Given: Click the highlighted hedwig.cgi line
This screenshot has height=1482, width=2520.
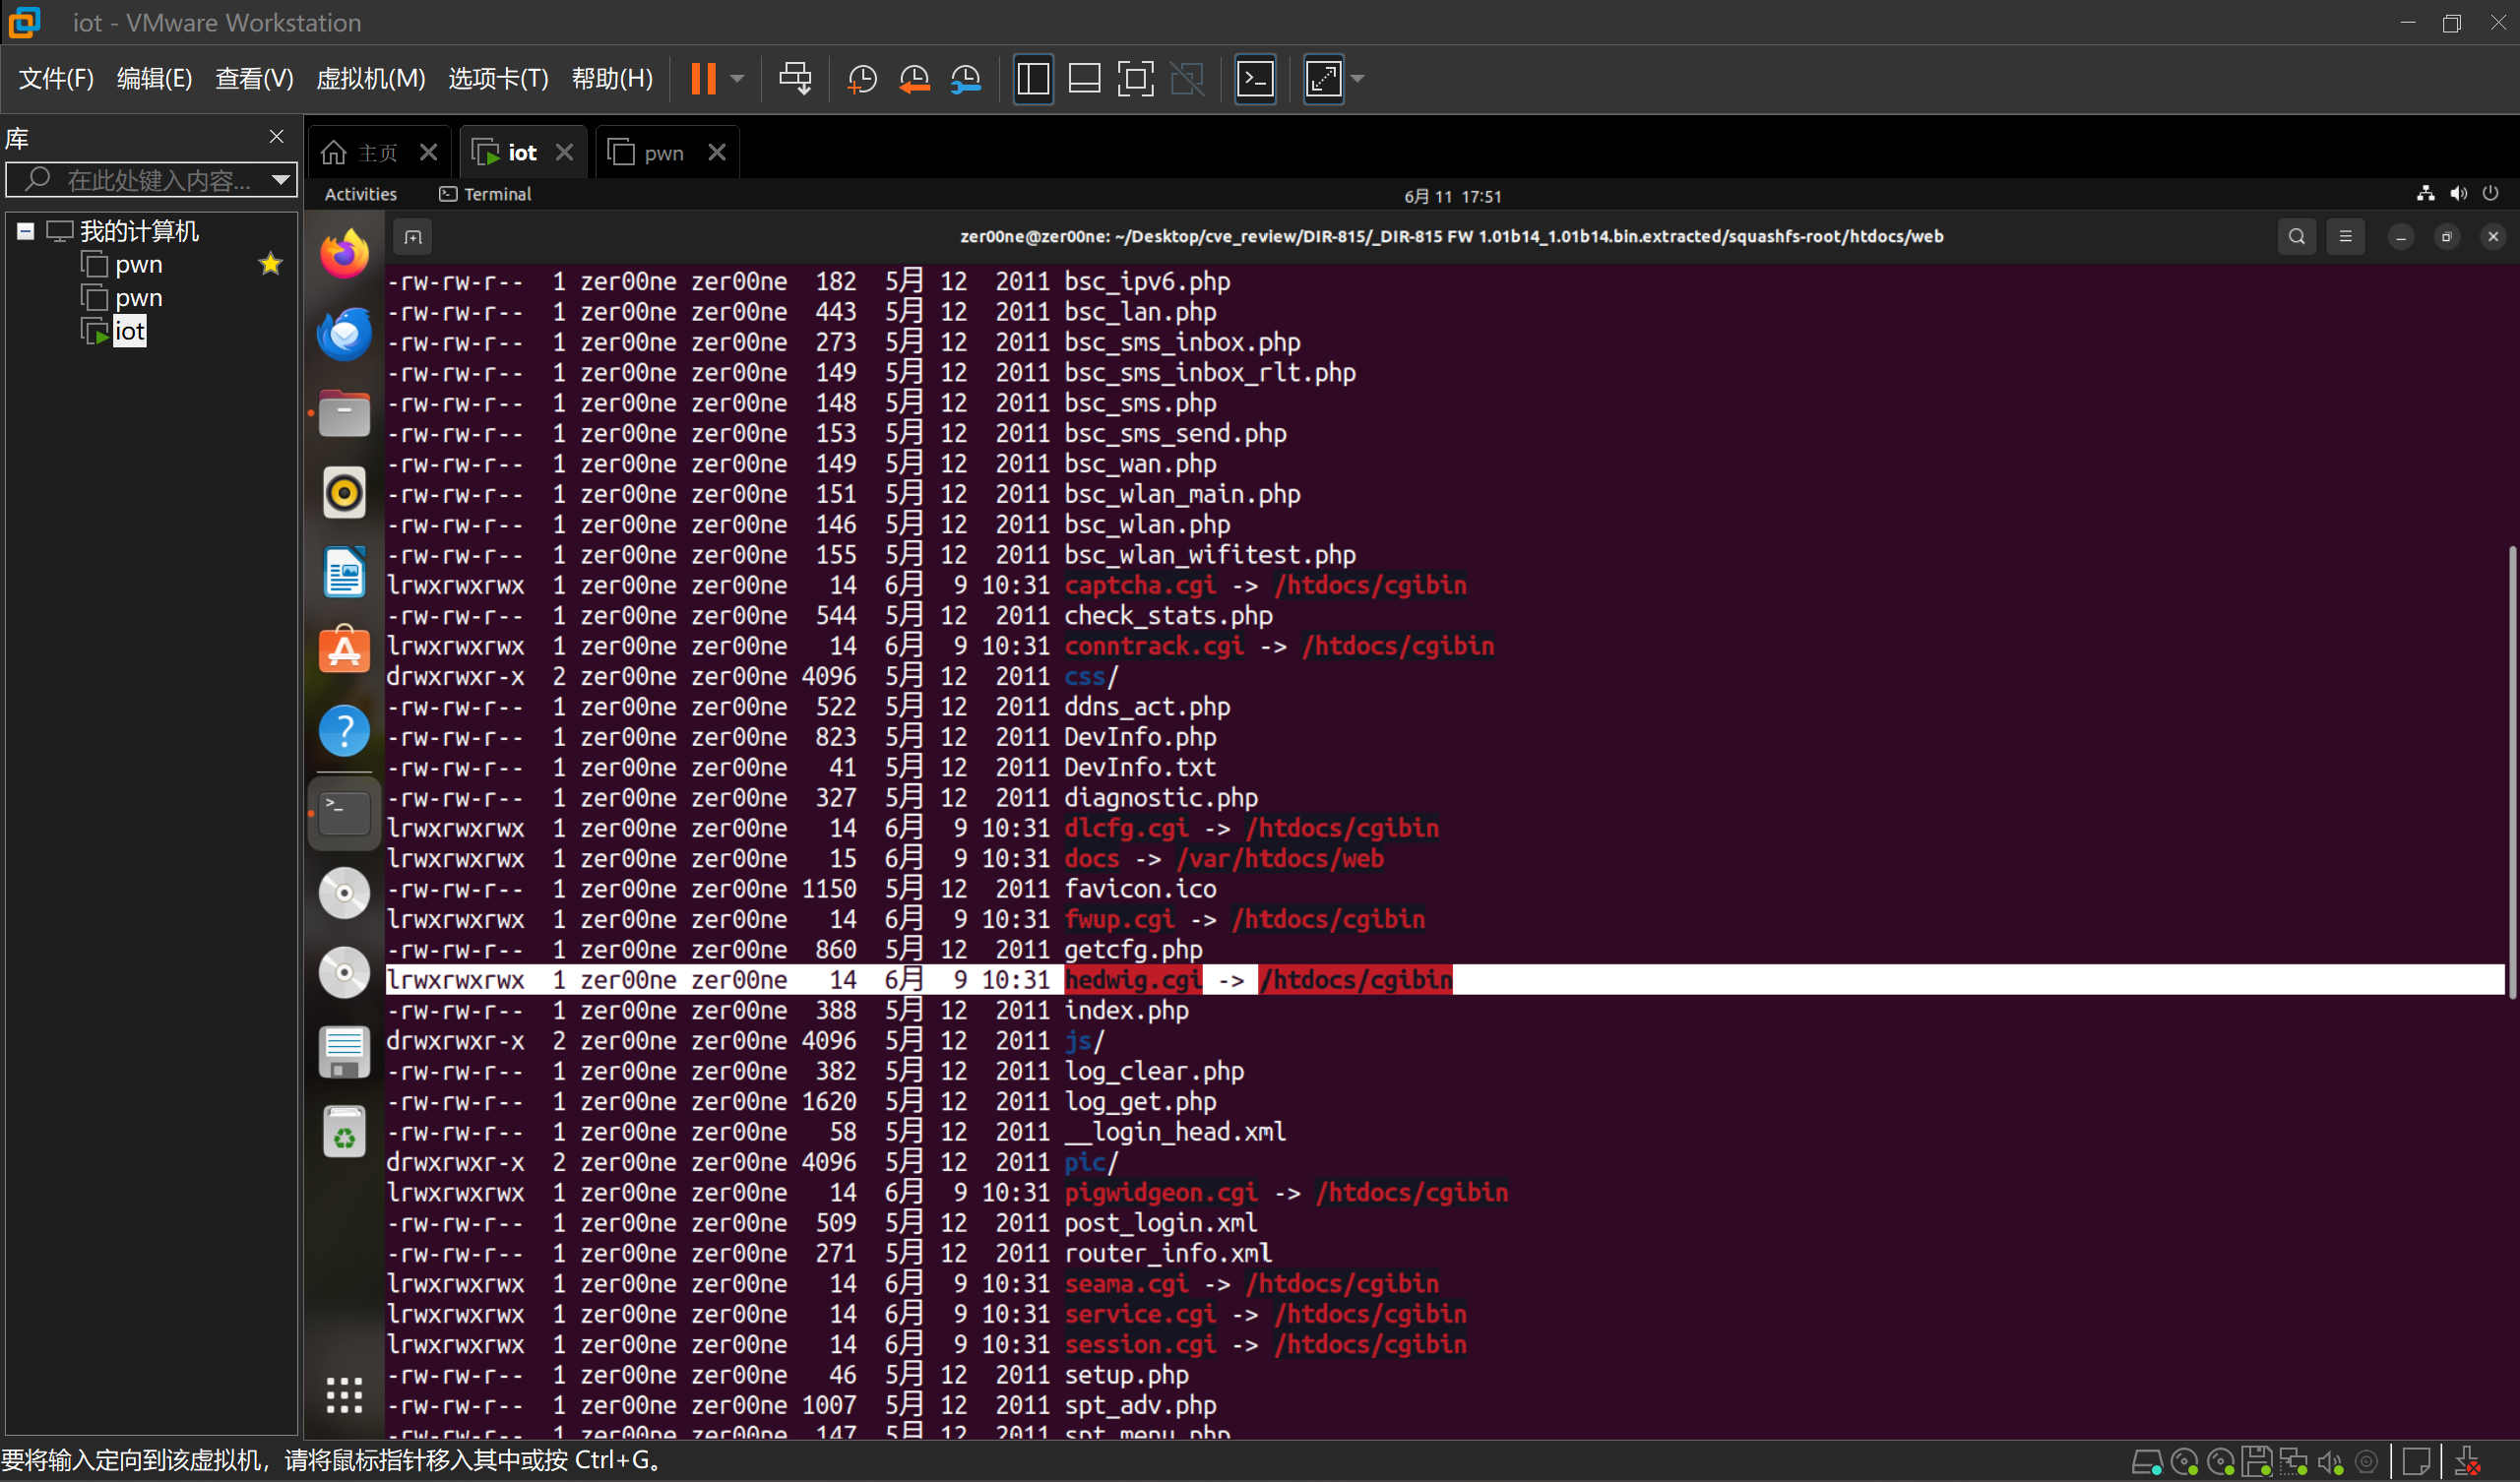Looking at the screenshot, I should pyautogui.click(x=1444, y=980).
